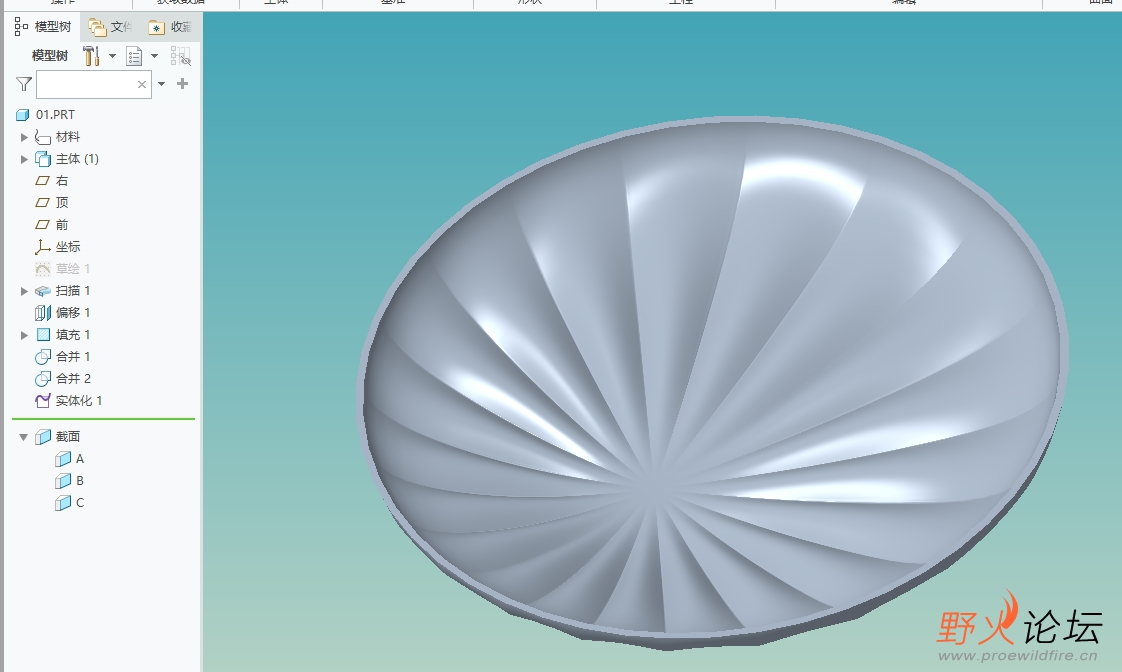
Task: Click the 坐标 axis icon
Action: [x=42, y=247]
